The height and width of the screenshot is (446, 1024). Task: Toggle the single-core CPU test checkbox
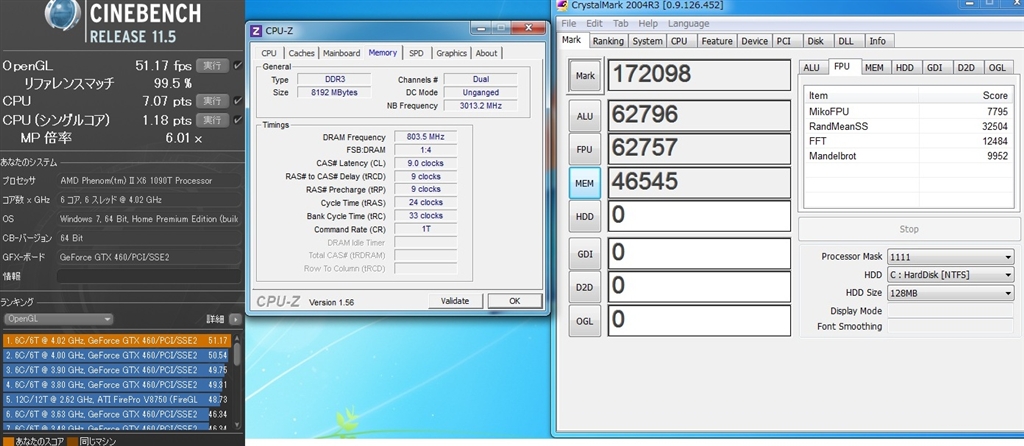click(238, 120)
